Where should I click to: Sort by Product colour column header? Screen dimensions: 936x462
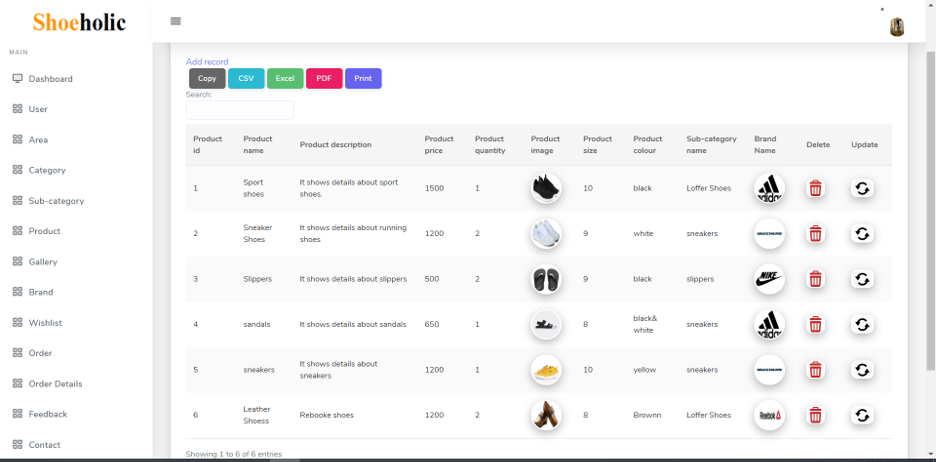tap(648, 144)
